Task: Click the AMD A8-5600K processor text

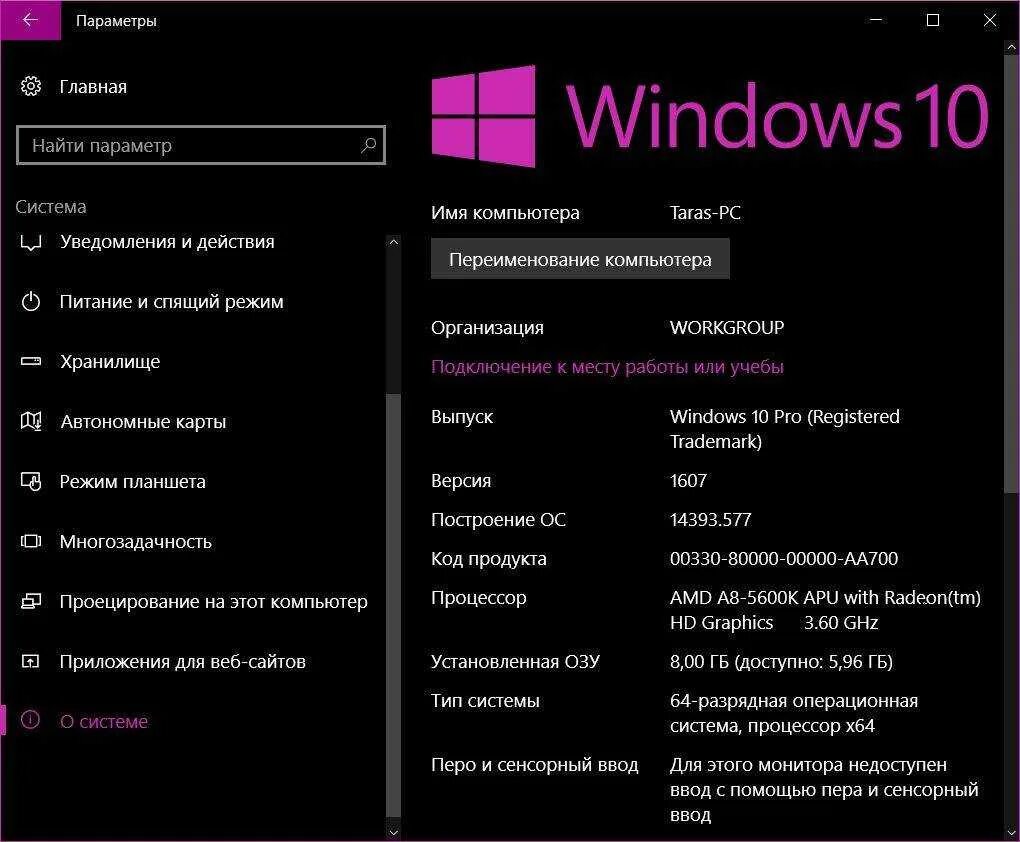Action: pos(825,610)
